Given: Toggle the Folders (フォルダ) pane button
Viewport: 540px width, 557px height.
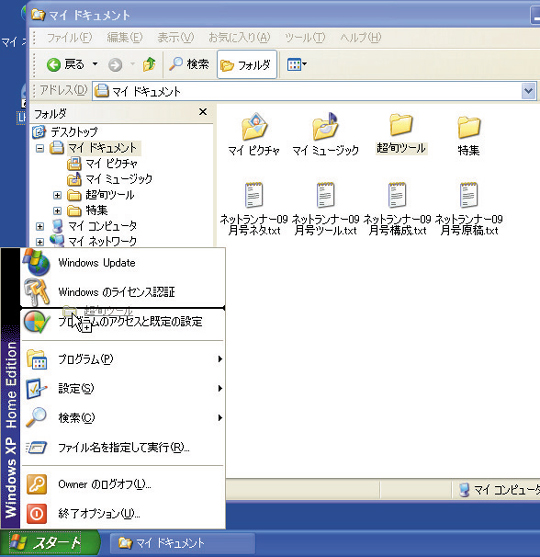Looking at the screenshot, I should [x=247, y=65].
